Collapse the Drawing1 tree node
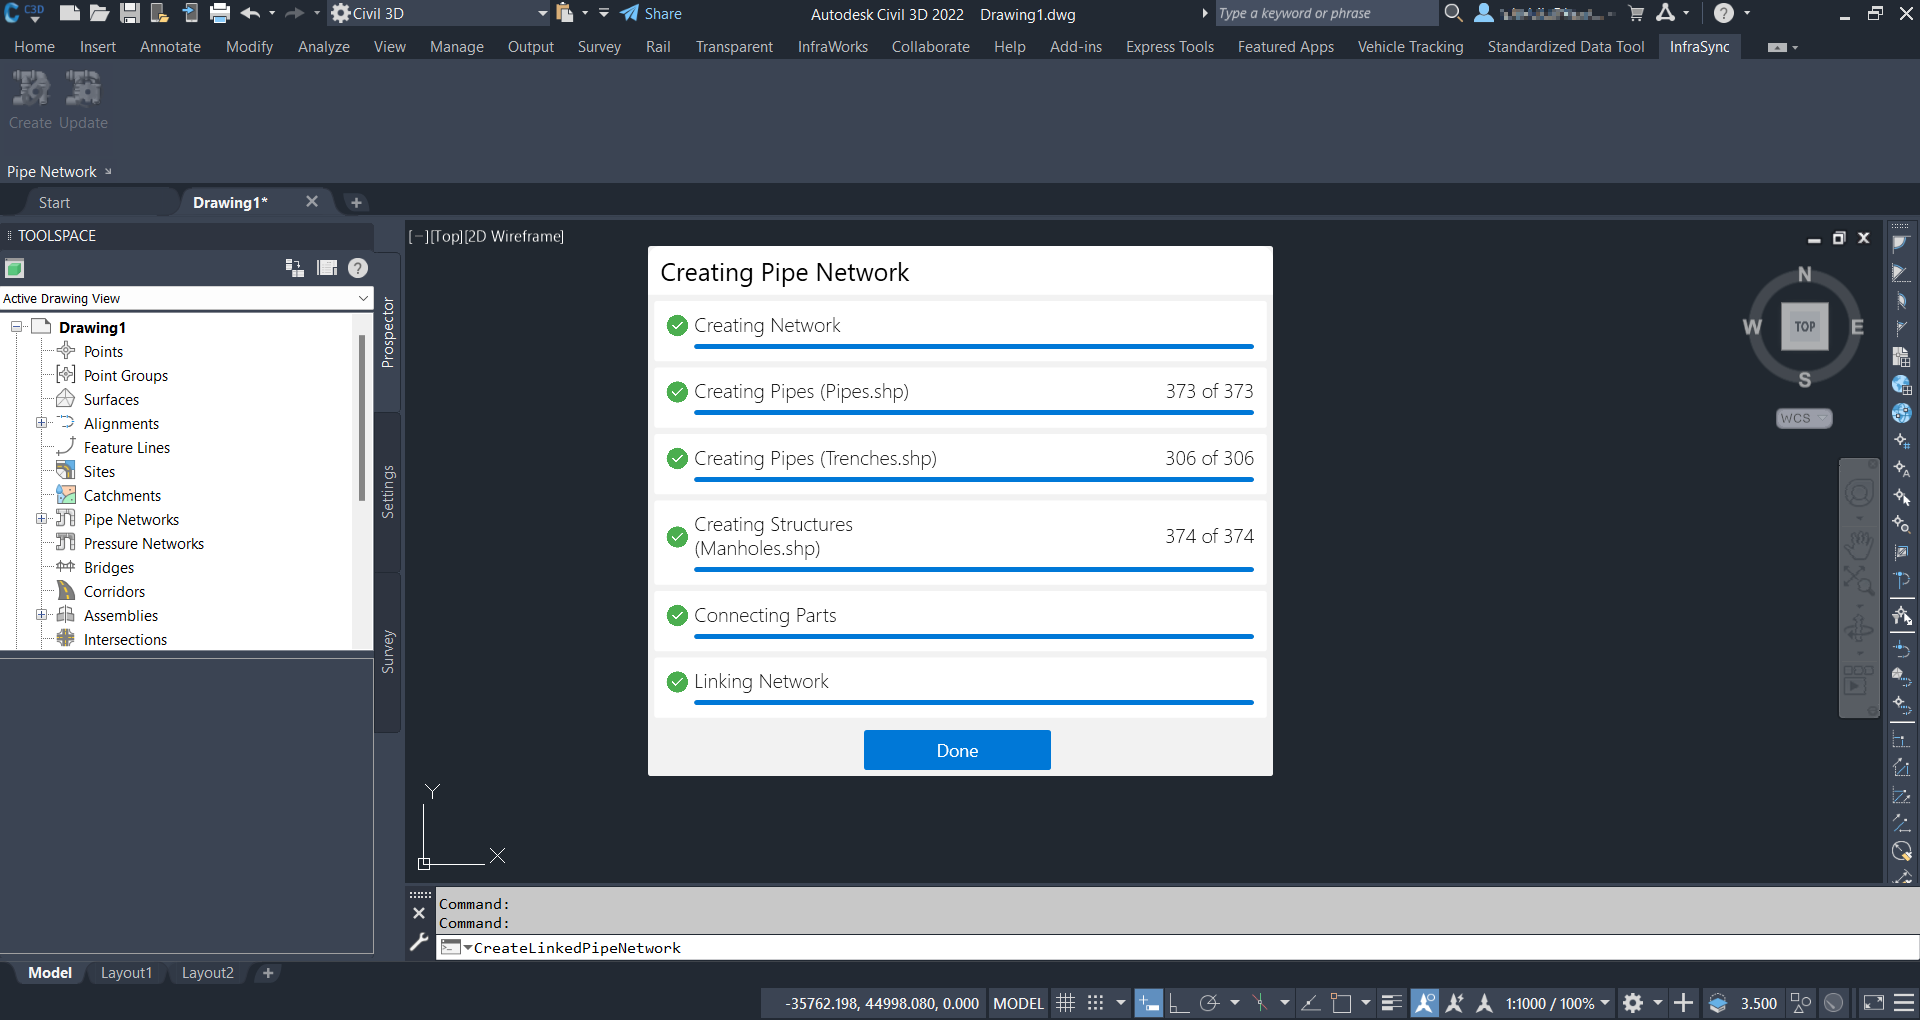Screen dimensions: 1920x1020 17,327
